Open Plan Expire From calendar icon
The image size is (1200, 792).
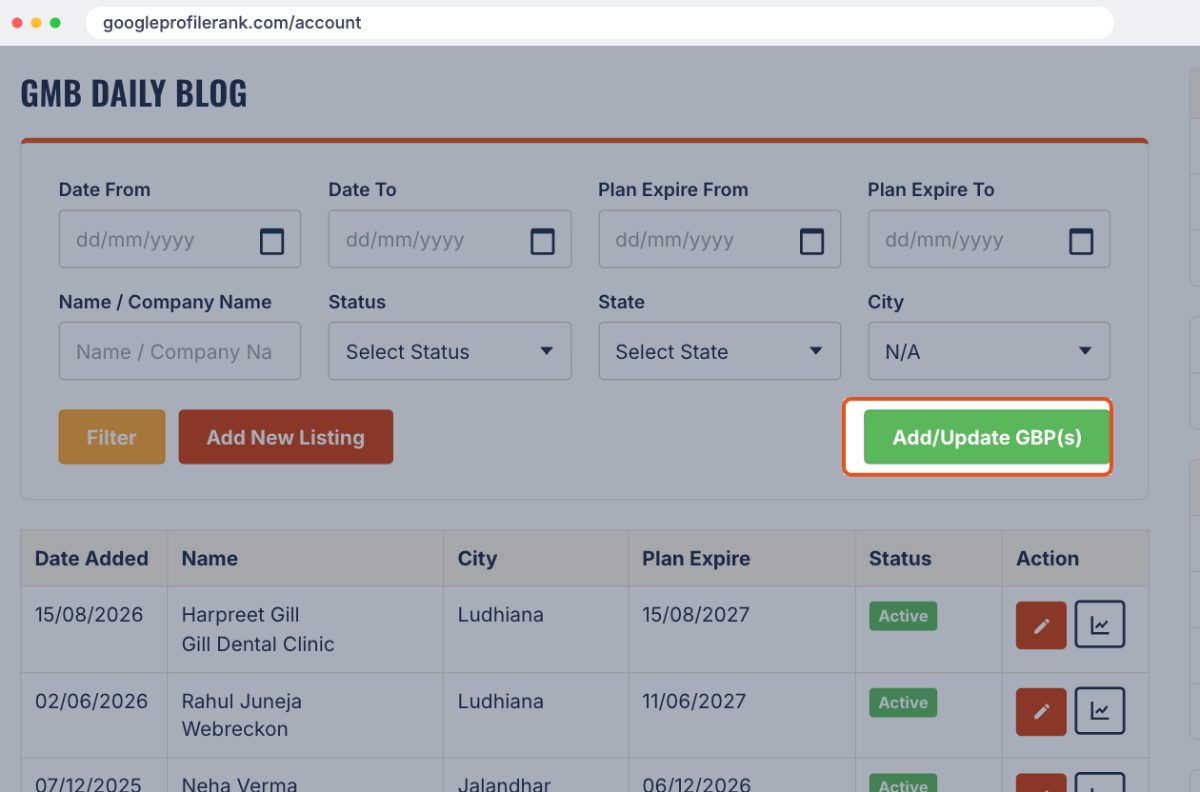tap(812, 241)
